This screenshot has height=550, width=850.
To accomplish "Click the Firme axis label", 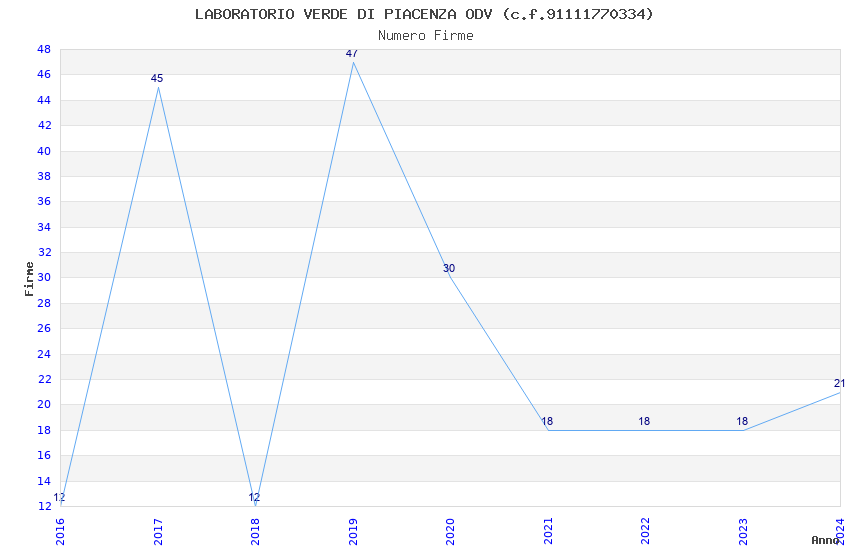I will point(29,279).
